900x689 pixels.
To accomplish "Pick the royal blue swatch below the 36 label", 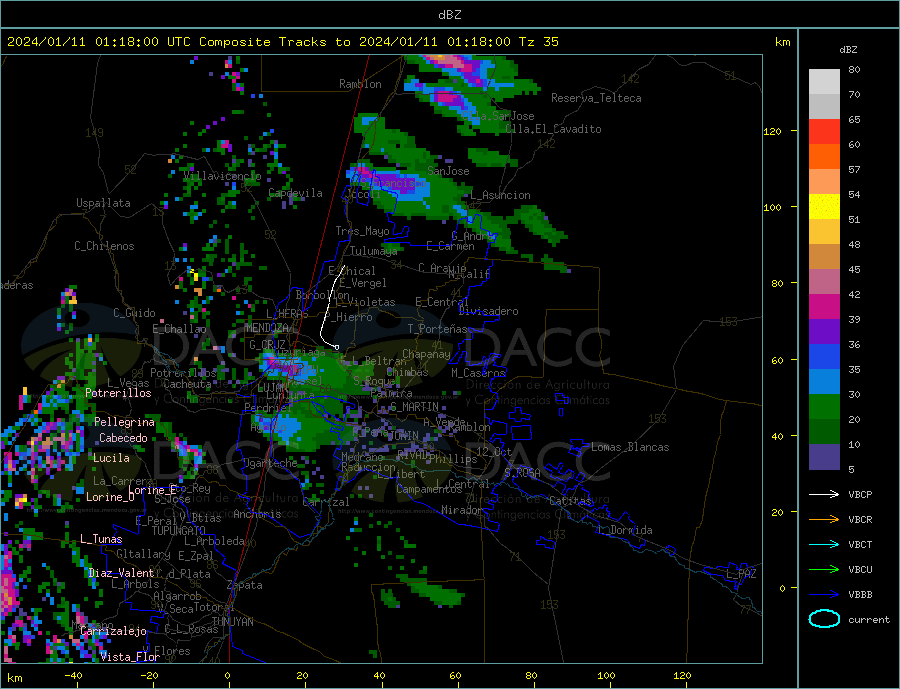I will point(824,357).
